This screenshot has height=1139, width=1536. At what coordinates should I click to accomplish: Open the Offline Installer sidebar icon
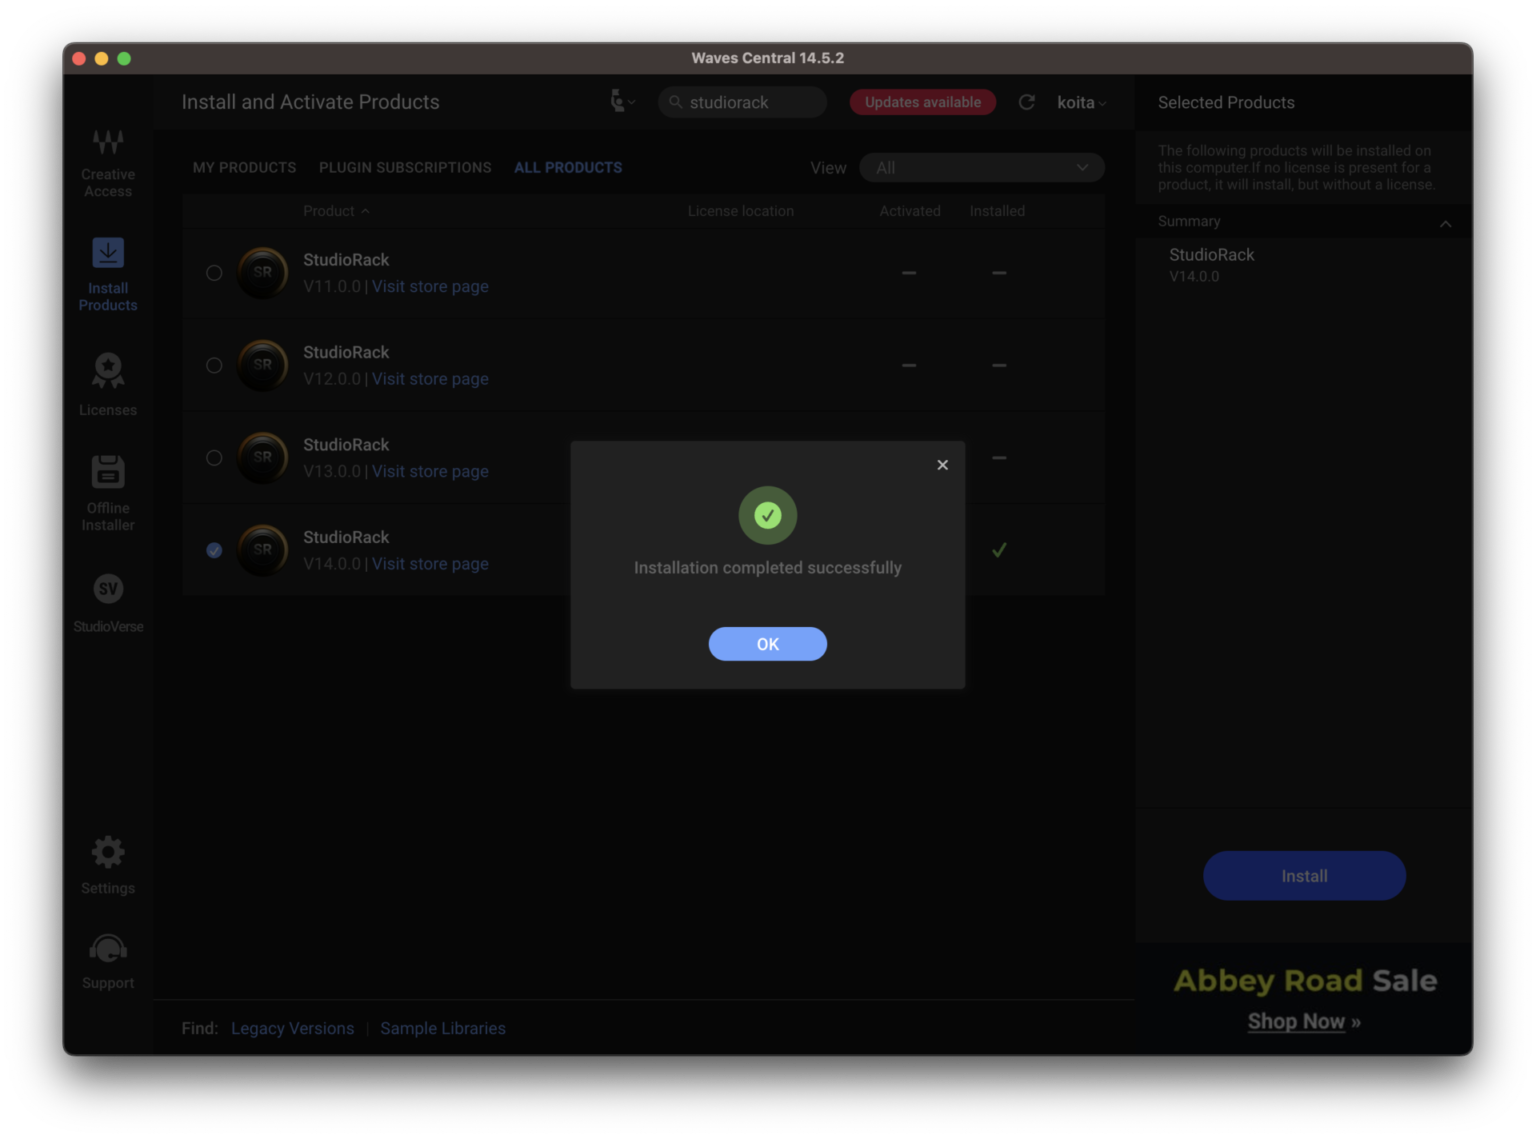tap(108, 472)
